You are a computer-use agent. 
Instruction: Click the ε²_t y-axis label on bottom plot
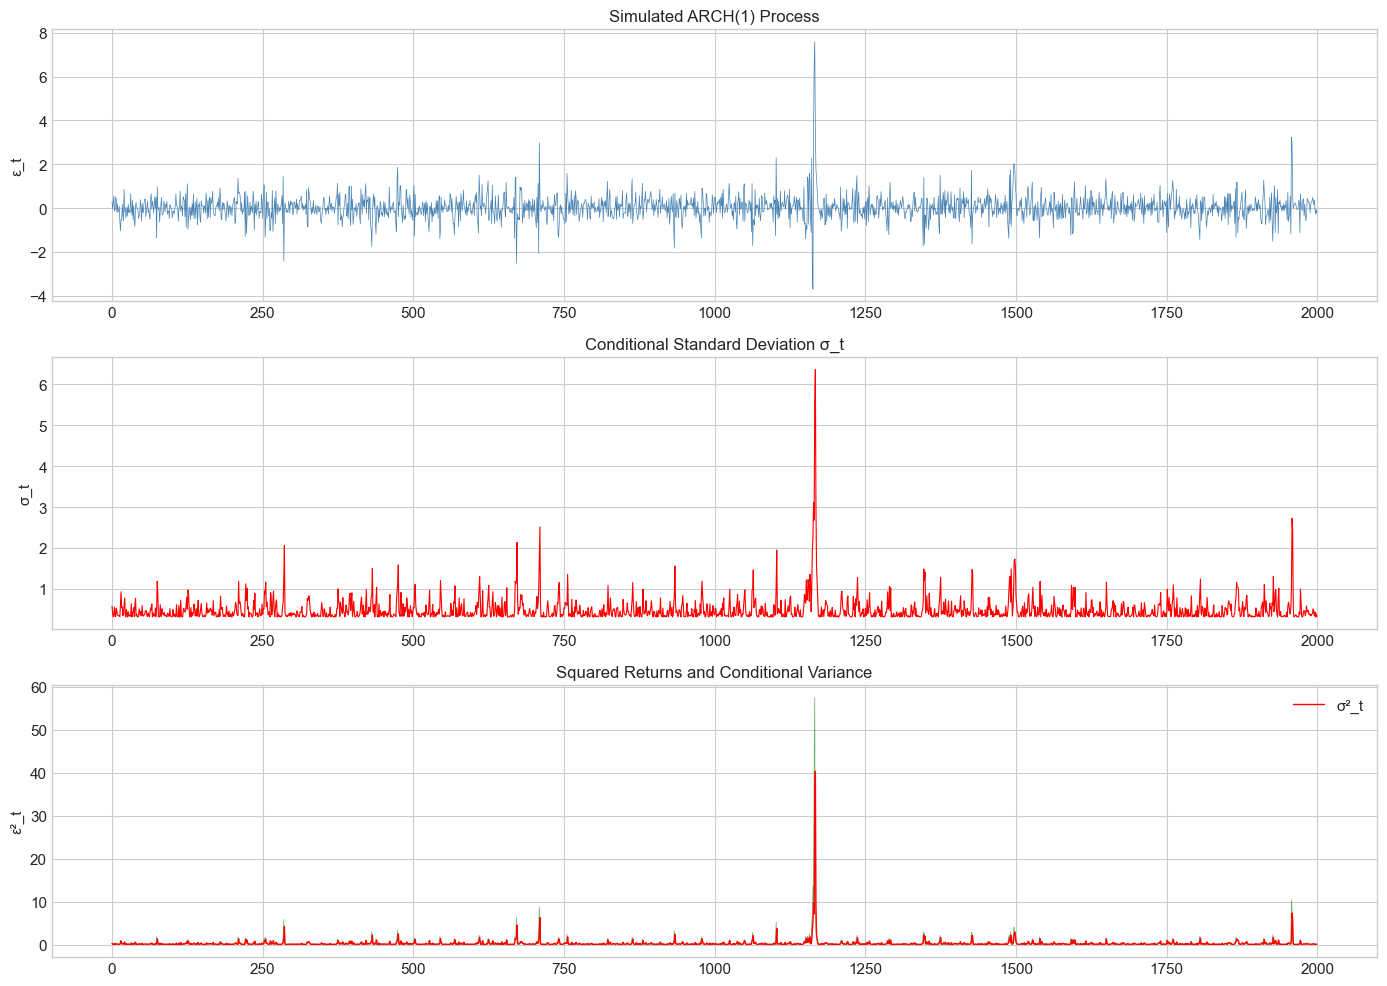coord(17,822)
